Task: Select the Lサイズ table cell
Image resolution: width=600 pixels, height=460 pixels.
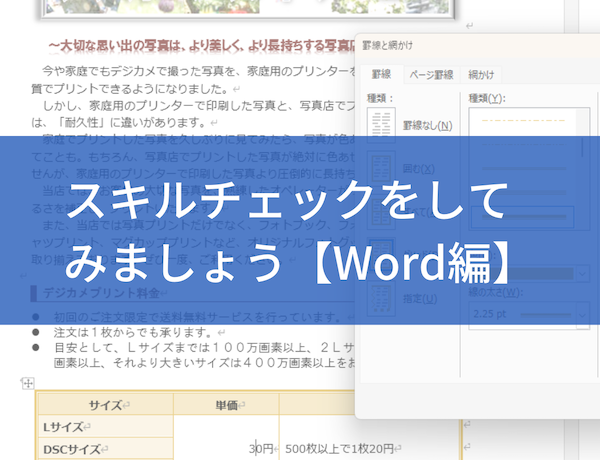Action: pos(106,427)
